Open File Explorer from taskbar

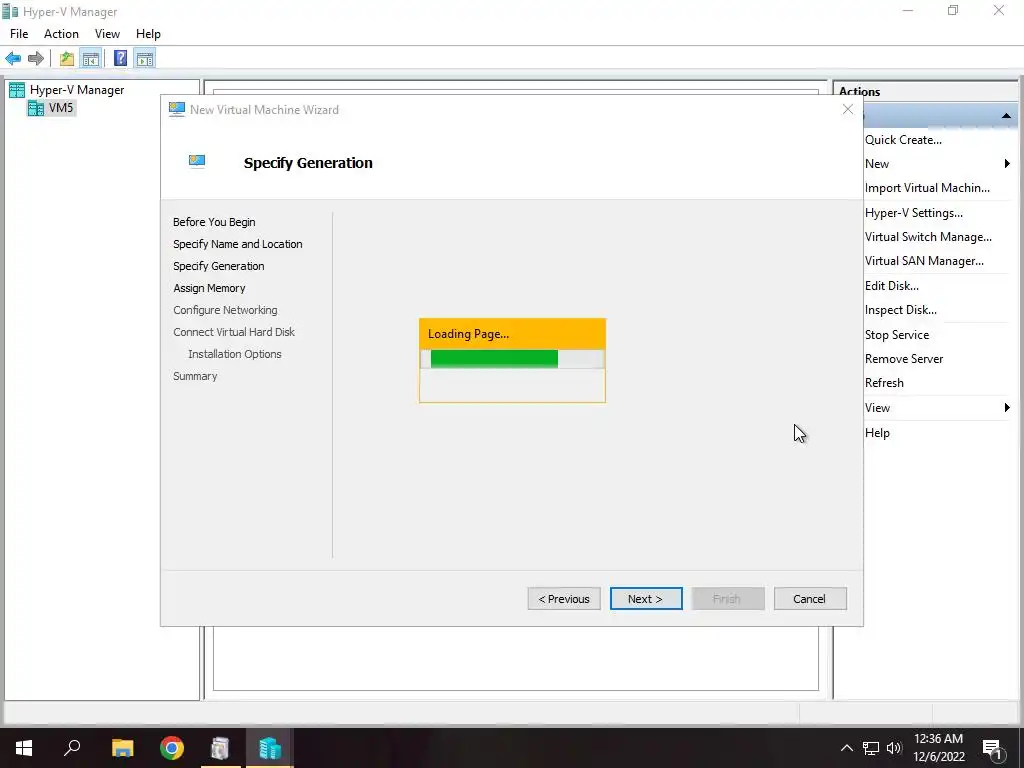[122, 748]
